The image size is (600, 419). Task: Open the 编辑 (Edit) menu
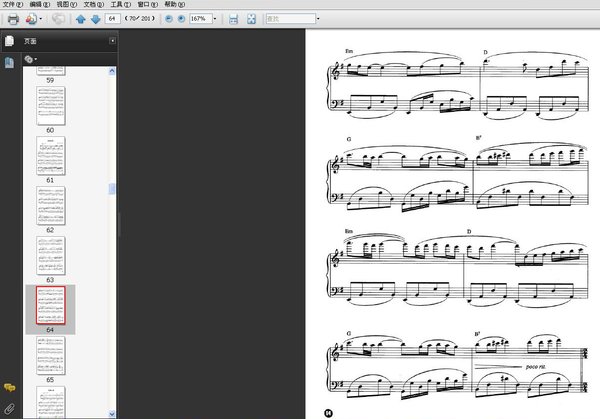[x=40, y=4]
